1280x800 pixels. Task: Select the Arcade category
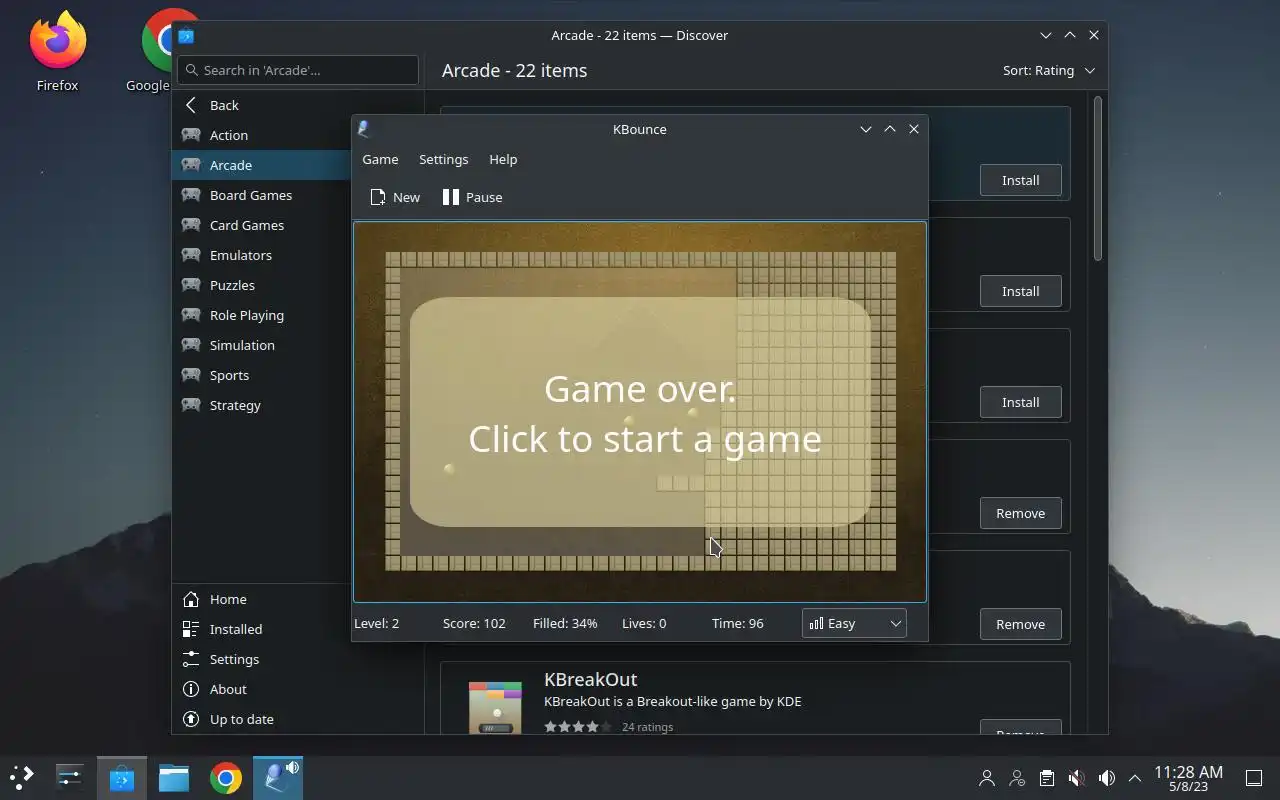click(x=262, y=165)
